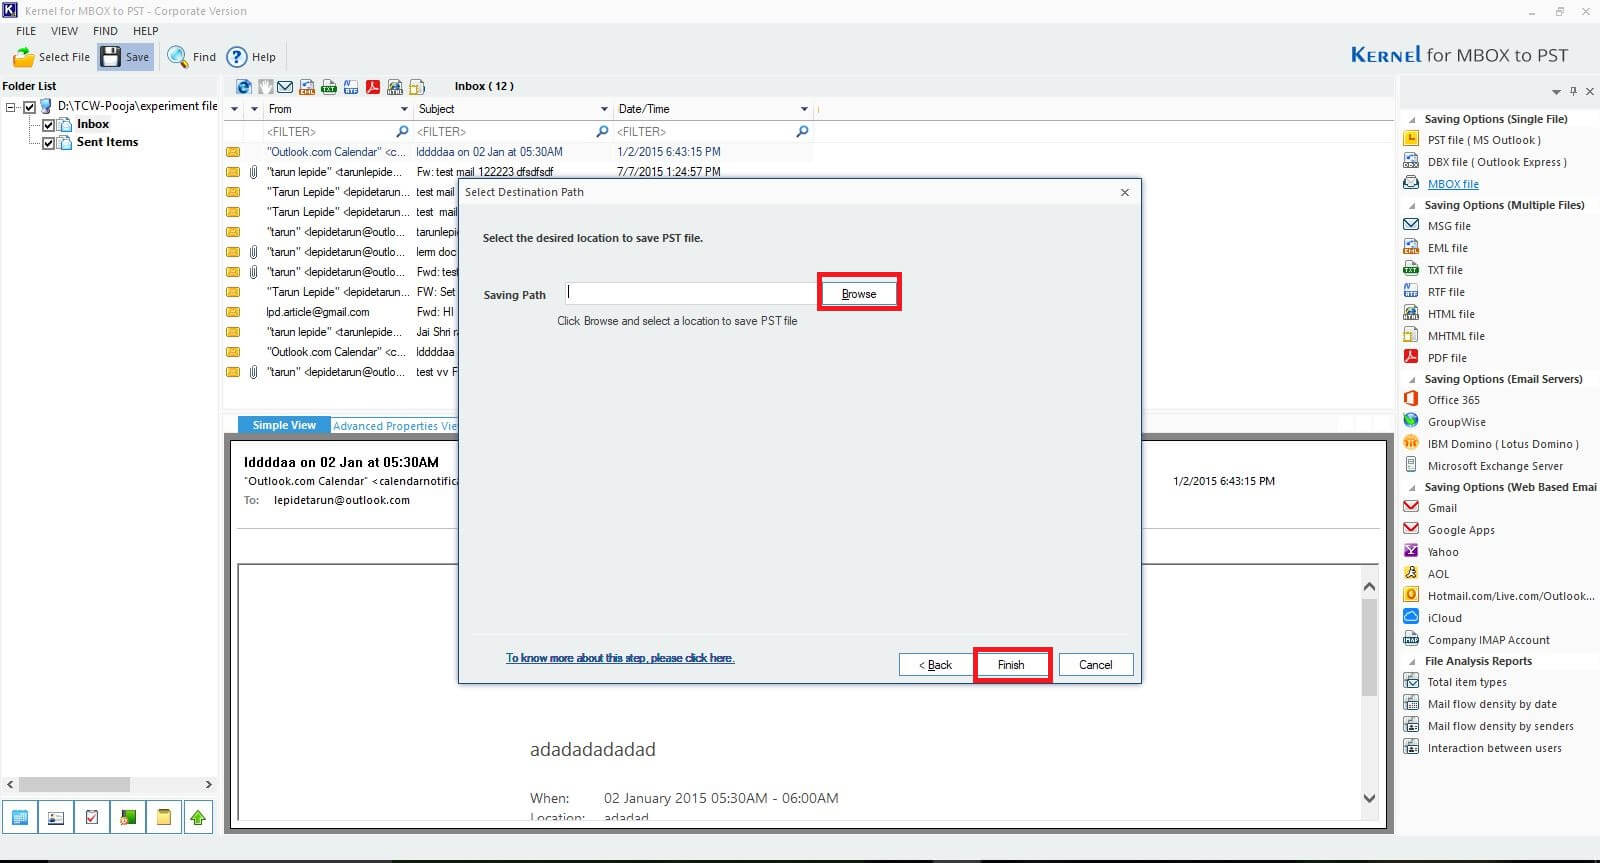Open the VIEW menu
This screenshot has height=863, width=1600.
point(64,31)
